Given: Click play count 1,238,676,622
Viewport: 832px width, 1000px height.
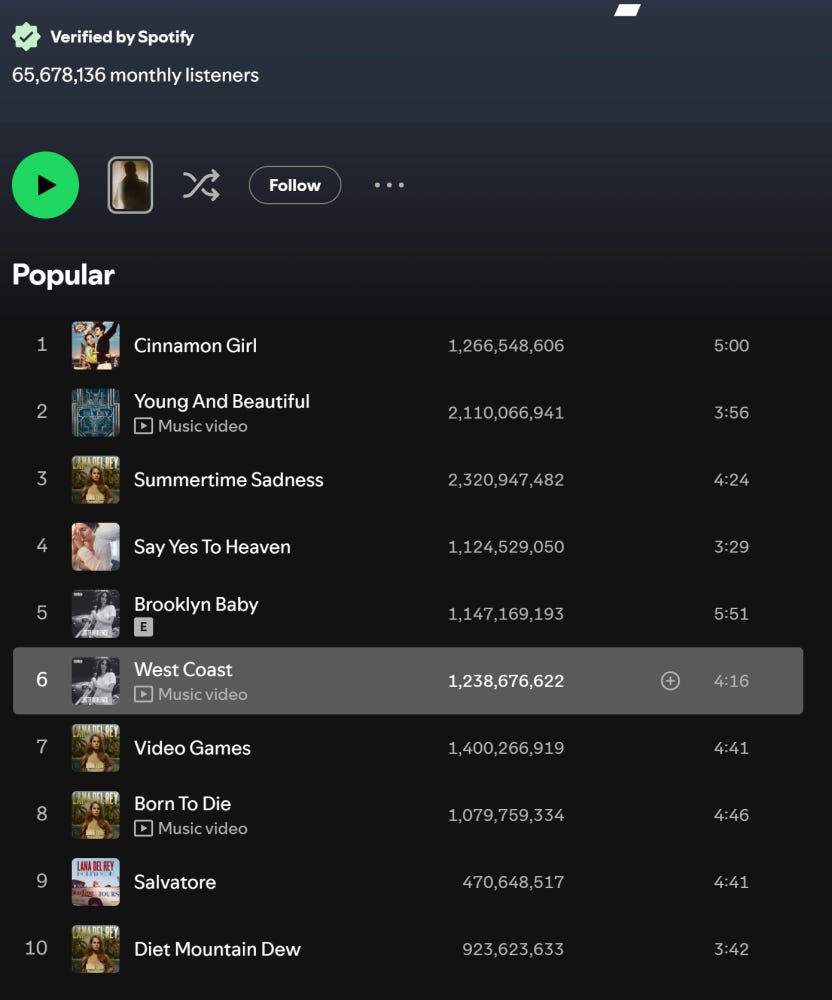Looking at the screenshot, I should coord(506,680).
